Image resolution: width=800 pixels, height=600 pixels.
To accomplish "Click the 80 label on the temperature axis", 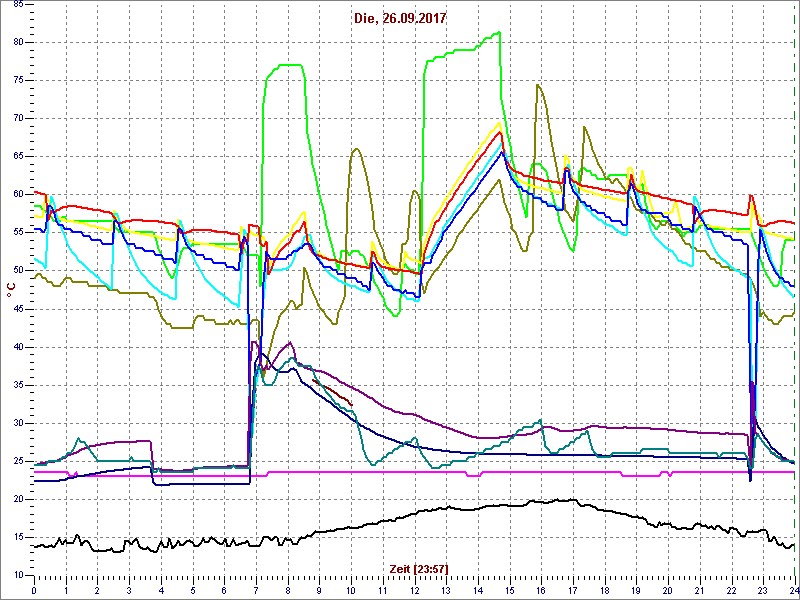I will click(18, 42).
